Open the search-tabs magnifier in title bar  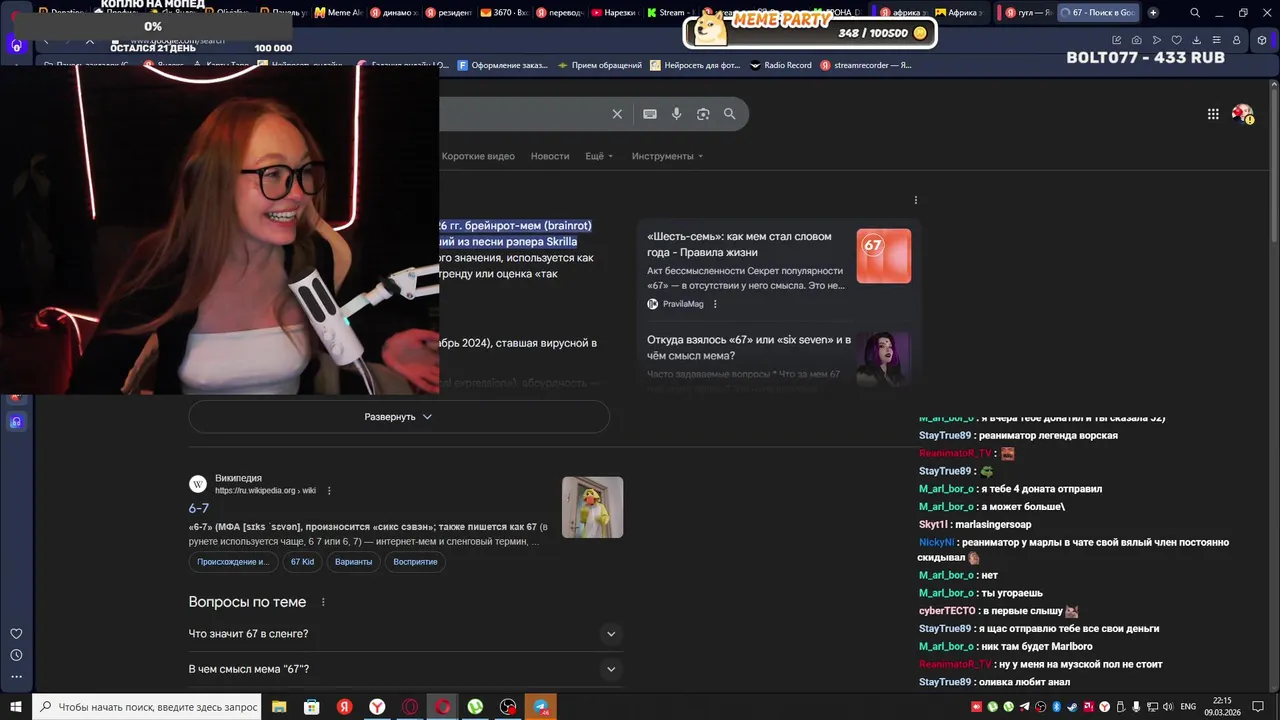1195,13
